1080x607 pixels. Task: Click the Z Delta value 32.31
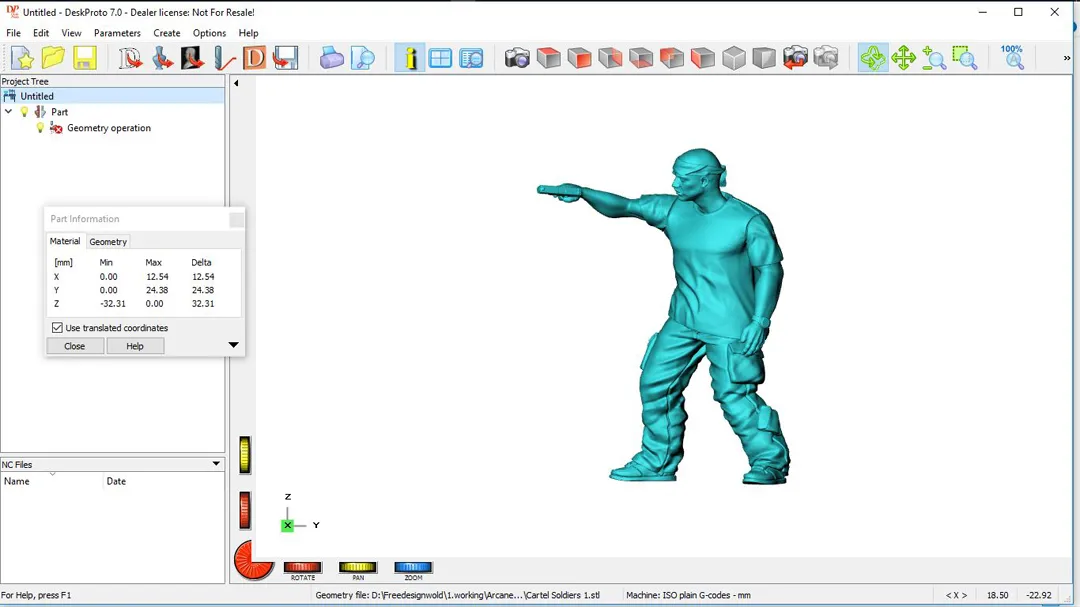point(202,303)
